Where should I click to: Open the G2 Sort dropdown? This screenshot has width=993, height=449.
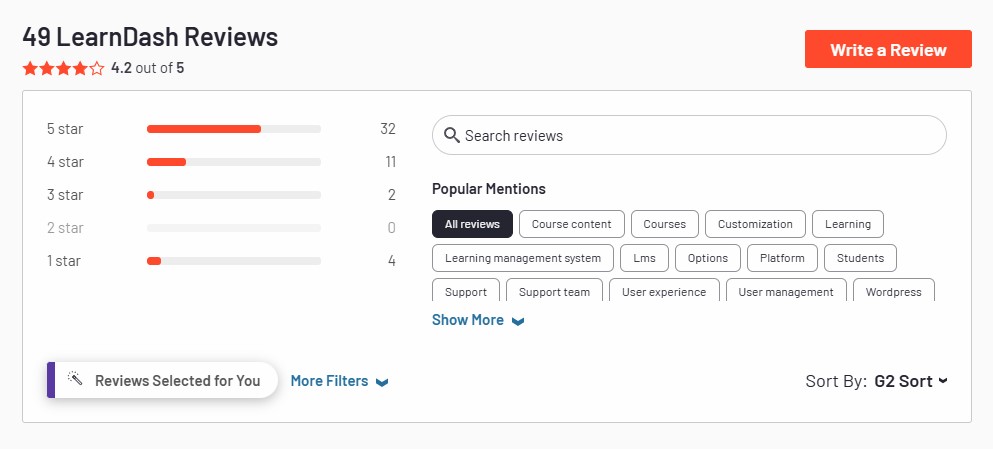(x=911, y=381)
